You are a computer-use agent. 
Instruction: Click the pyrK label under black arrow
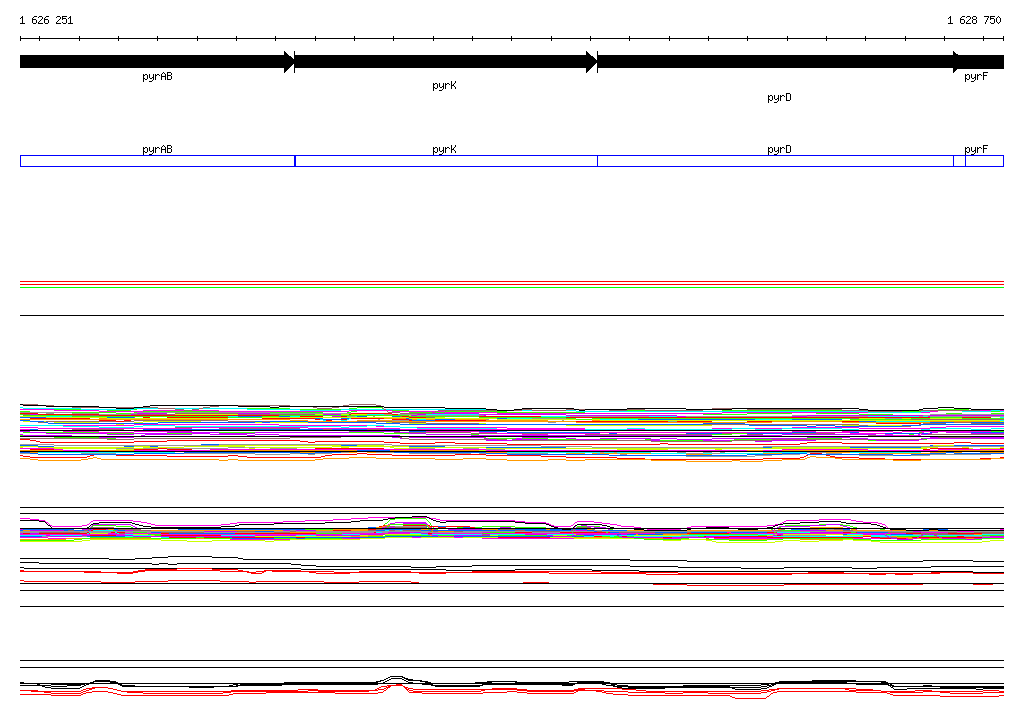[x=444, y=86]
